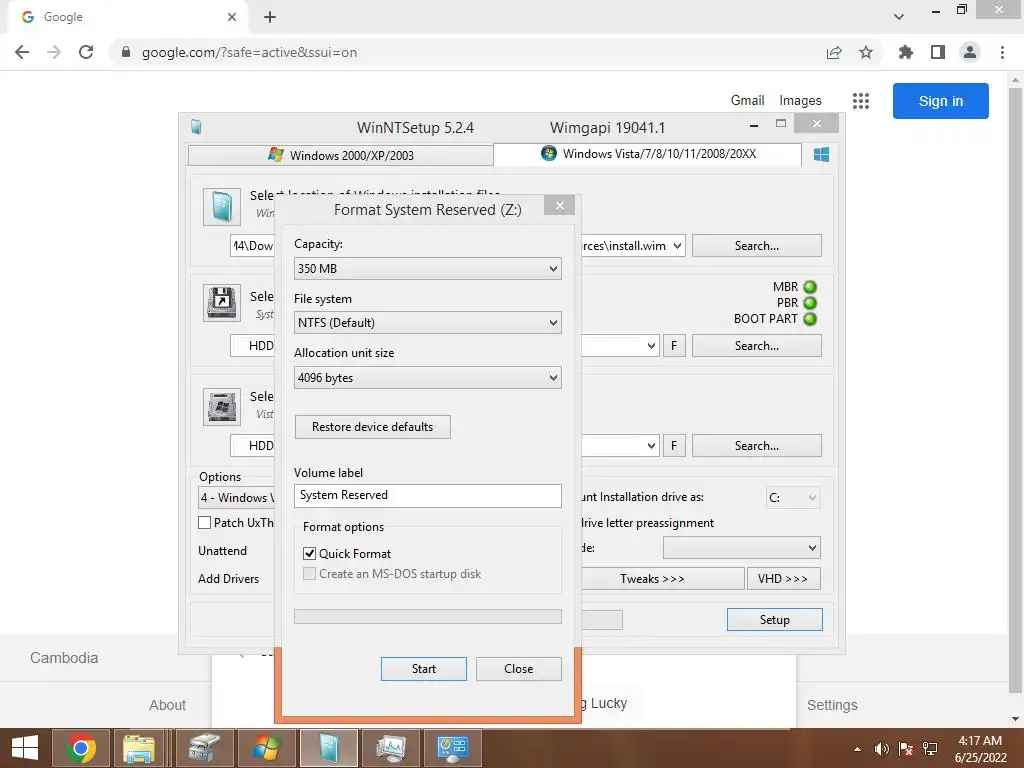Open Chrome from the taskbar
The height and width of the screenshot is (768, 1024).
pos(81,748)
